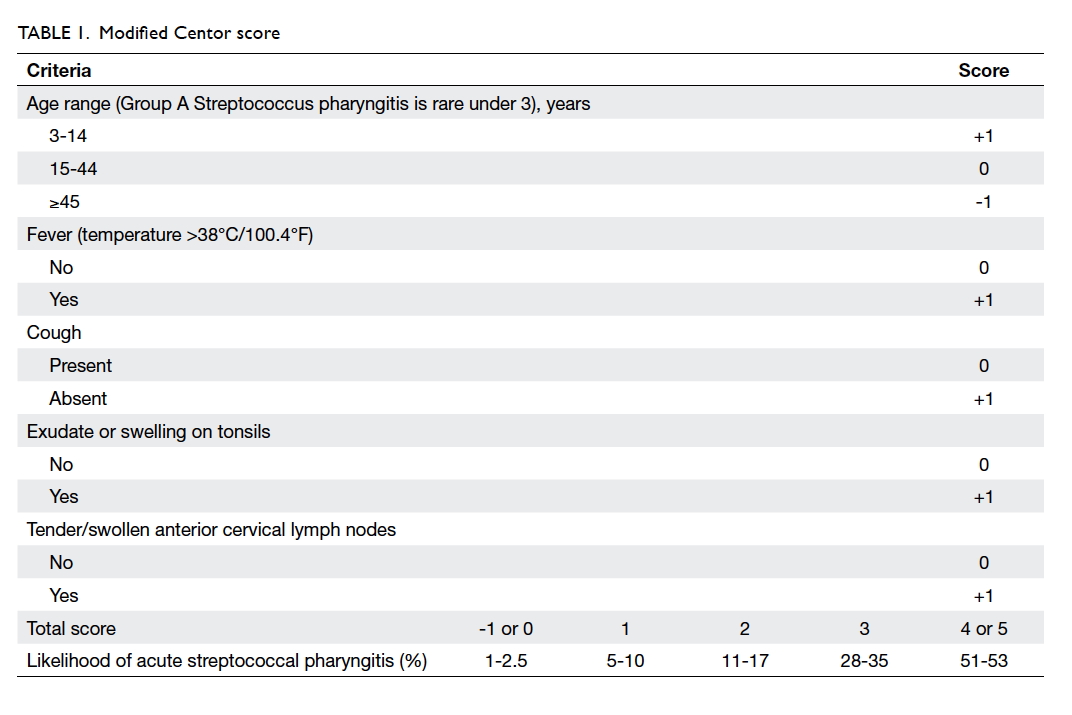Screen dimensions: 1072x715
Task: Click the 28-35 likelihood value
Action: 864,660
